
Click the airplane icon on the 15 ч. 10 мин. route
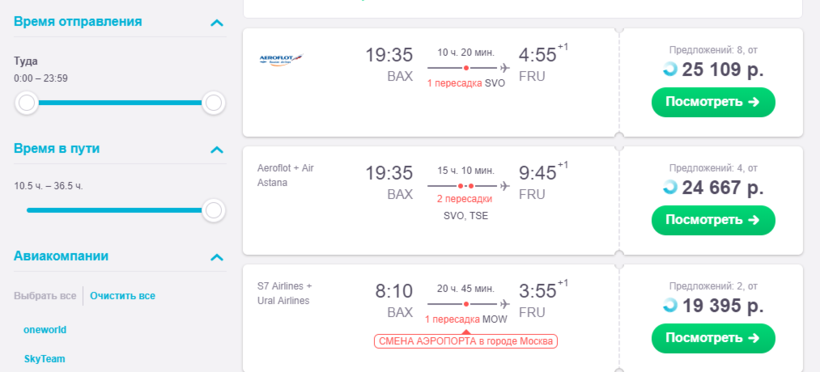pos(505,186)
